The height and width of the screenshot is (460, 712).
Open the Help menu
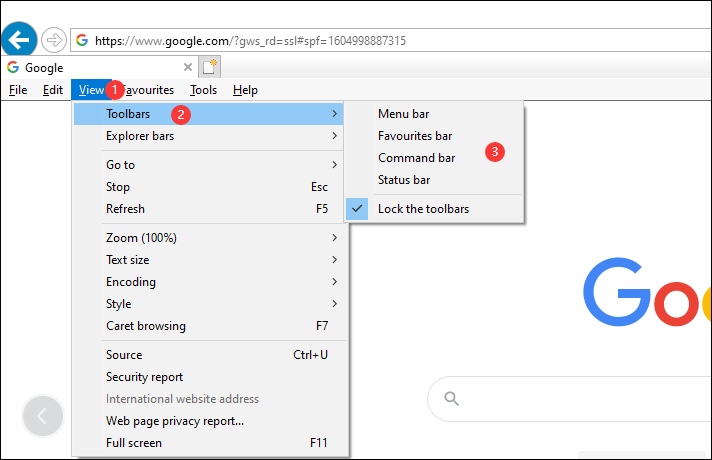pos(245,90)
